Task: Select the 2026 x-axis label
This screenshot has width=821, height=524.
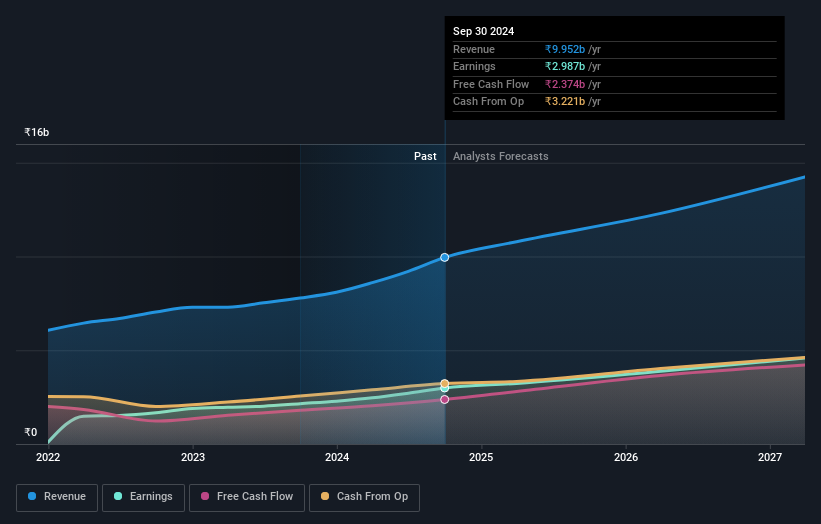Action: pos(626,457)
